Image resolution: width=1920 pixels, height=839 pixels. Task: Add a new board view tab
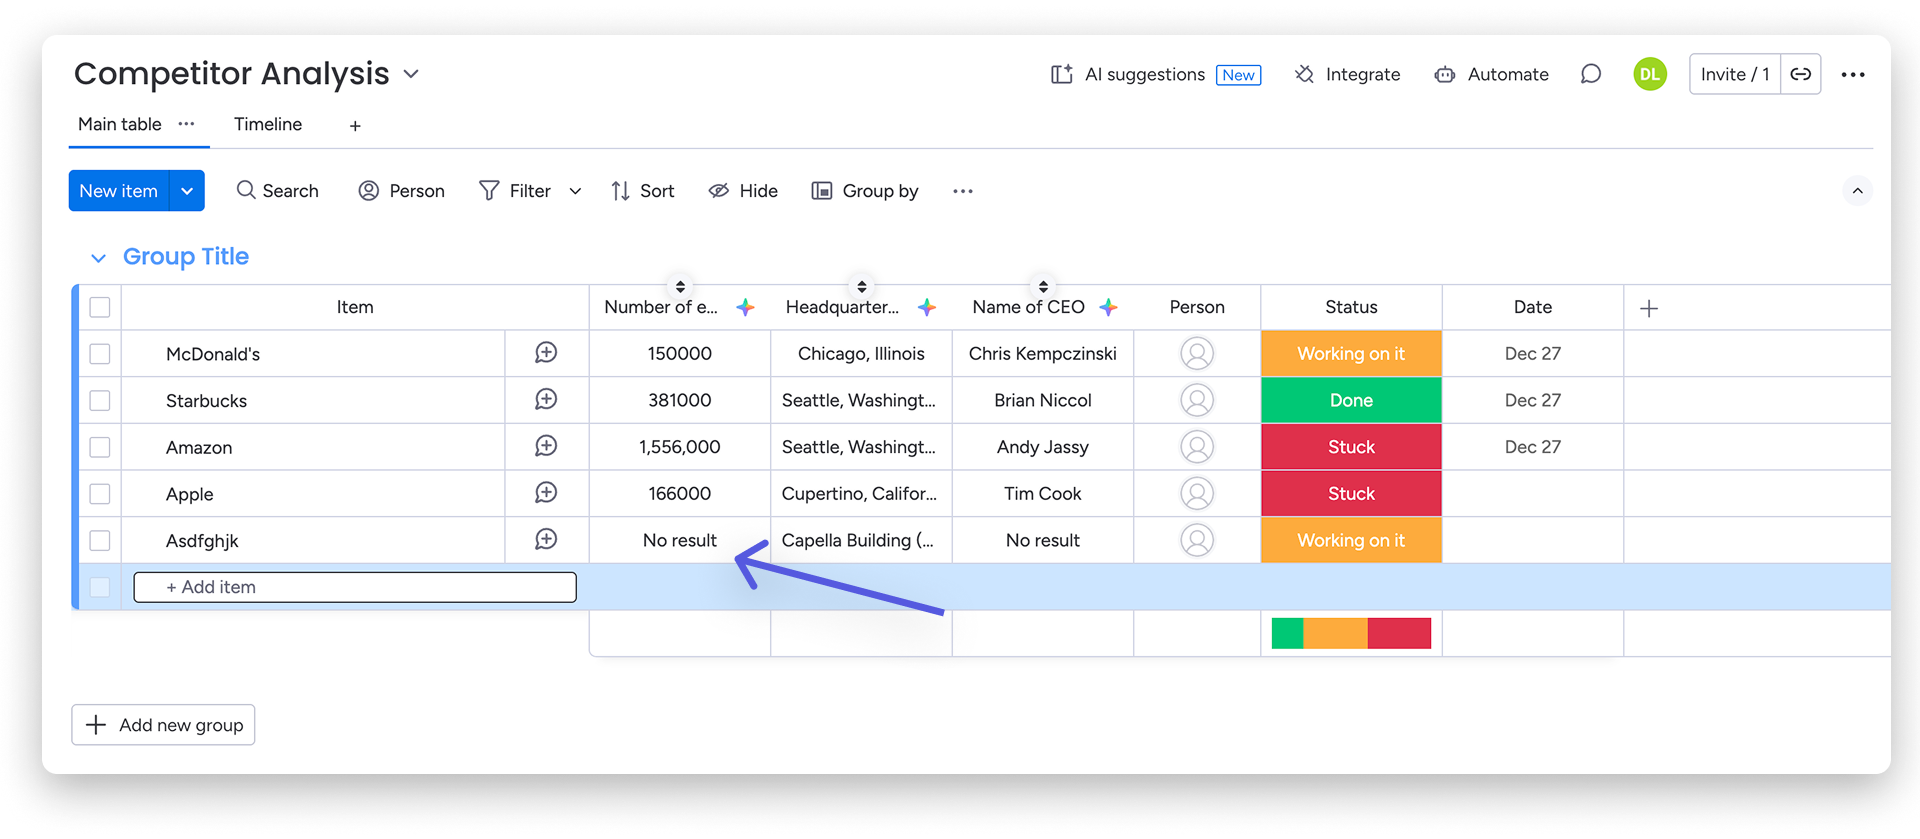coord(355,126)
